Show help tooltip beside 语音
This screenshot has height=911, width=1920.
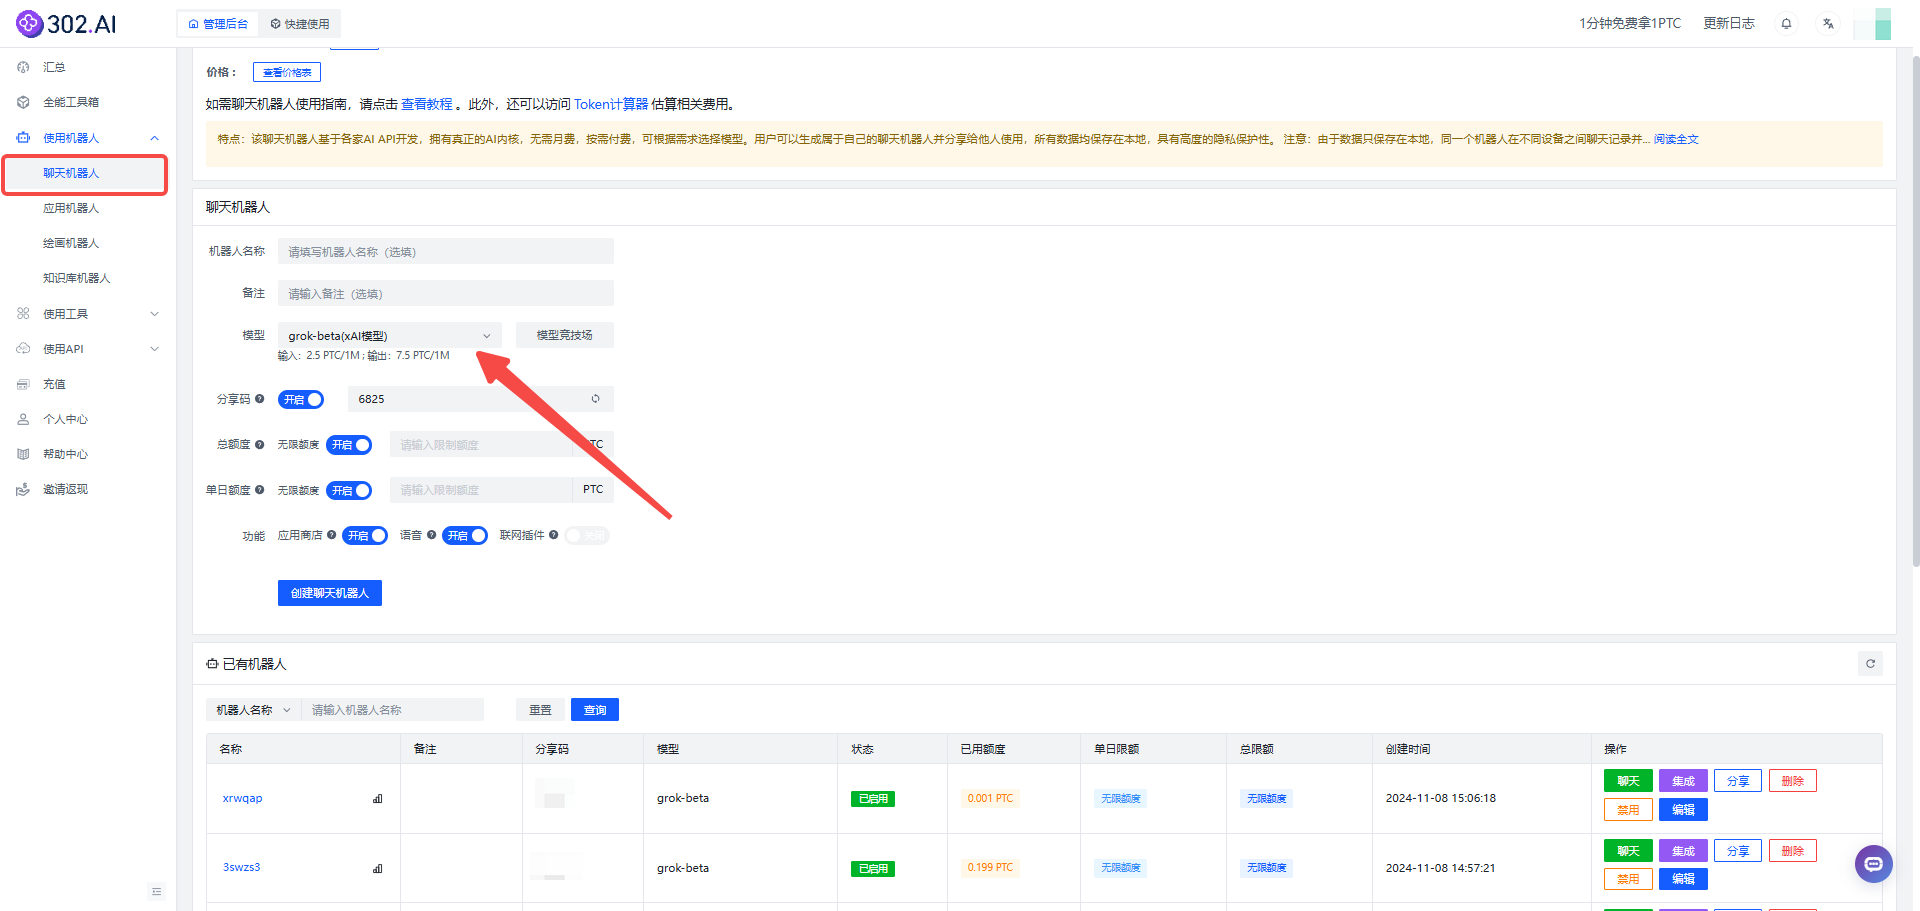click(431, 535)
